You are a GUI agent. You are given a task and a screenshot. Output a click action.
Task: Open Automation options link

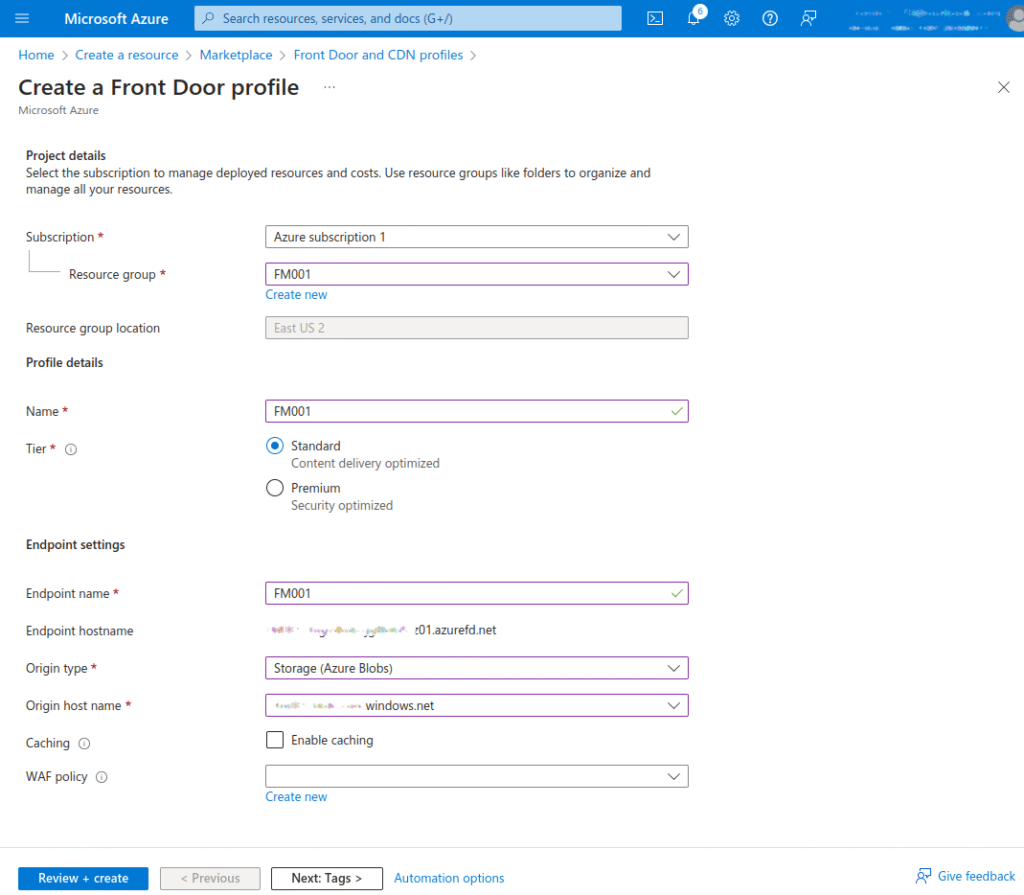click(x=449, y=878)
